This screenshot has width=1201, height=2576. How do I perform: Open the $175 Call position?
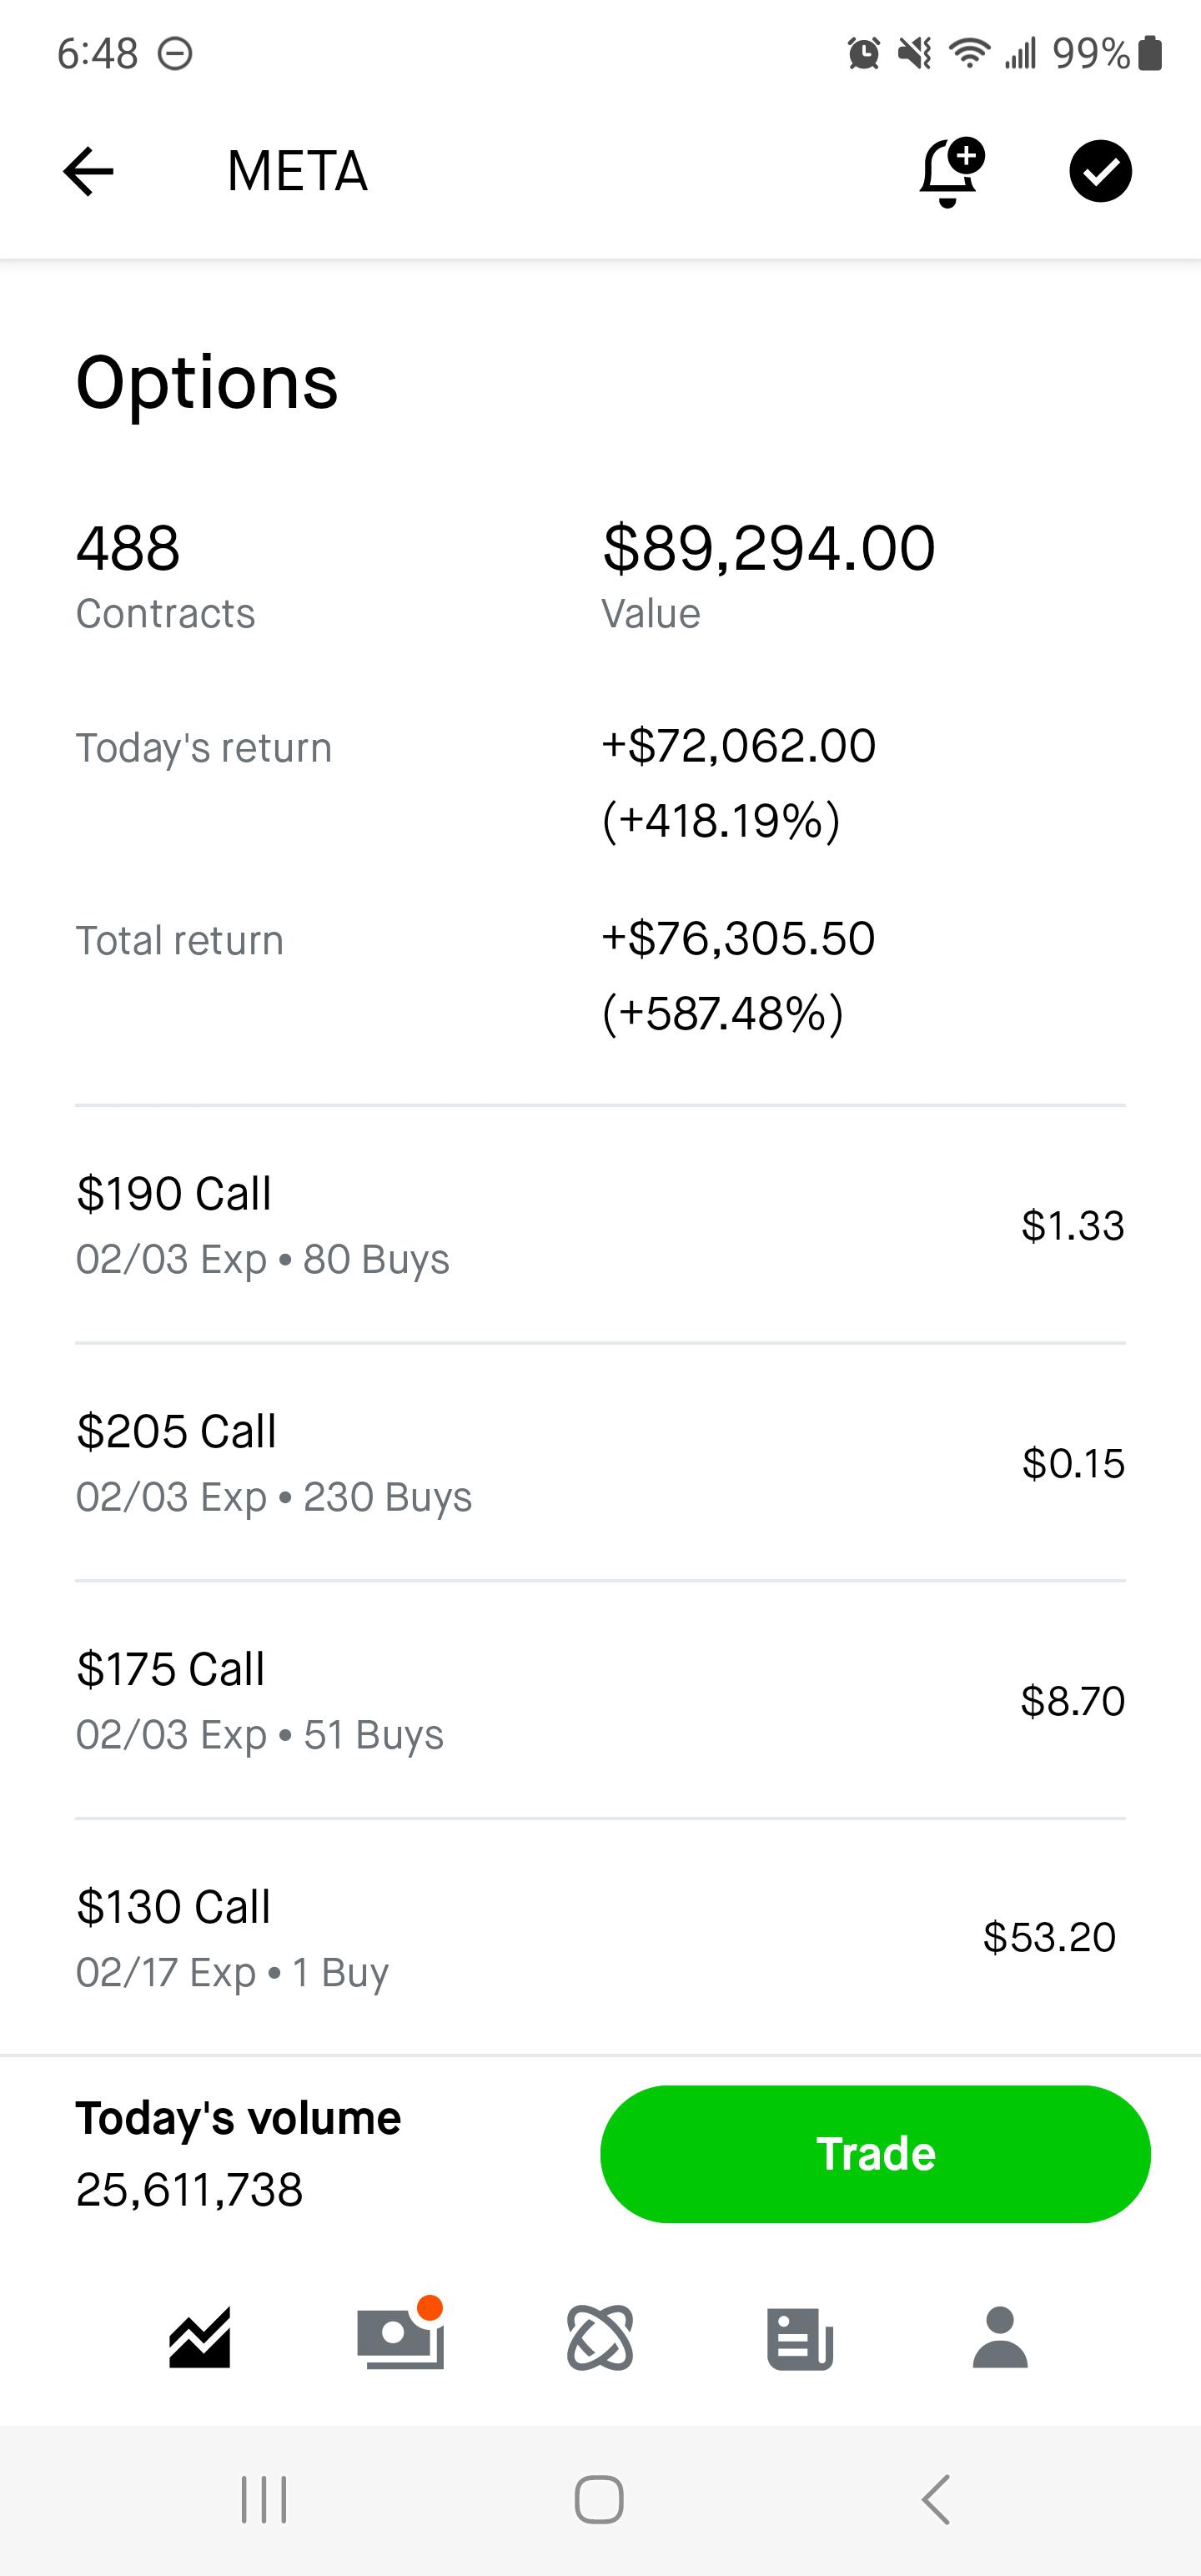600,1700
